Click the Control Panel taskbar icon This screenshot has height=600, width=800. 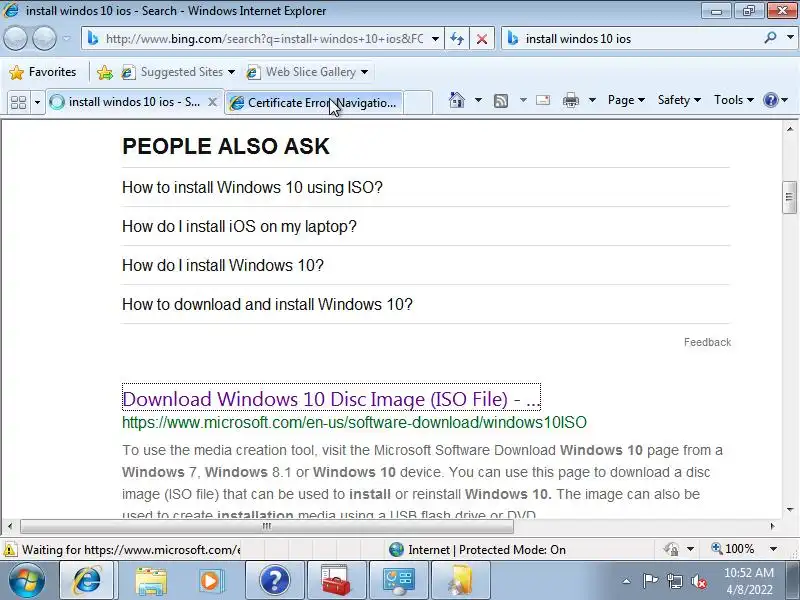[398, 581]
